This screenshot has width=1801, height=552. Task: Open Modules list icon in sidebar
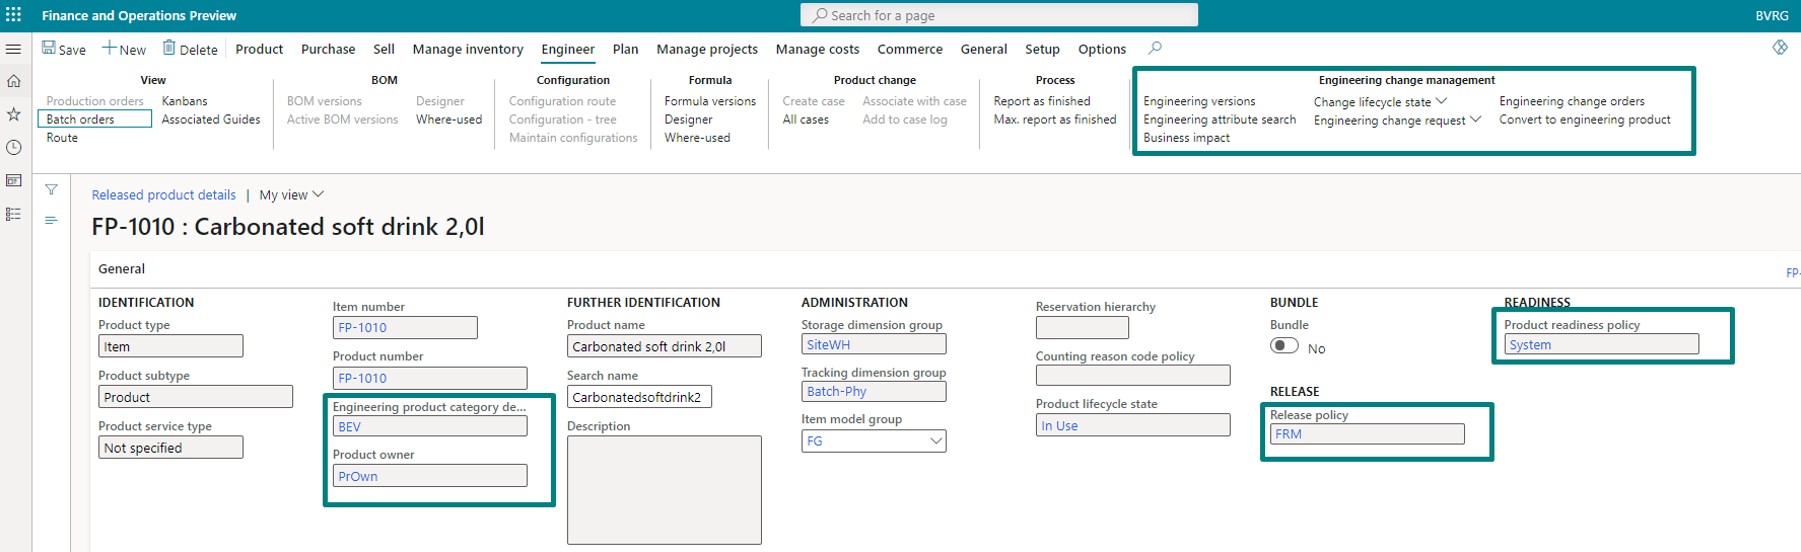(14, 214)
